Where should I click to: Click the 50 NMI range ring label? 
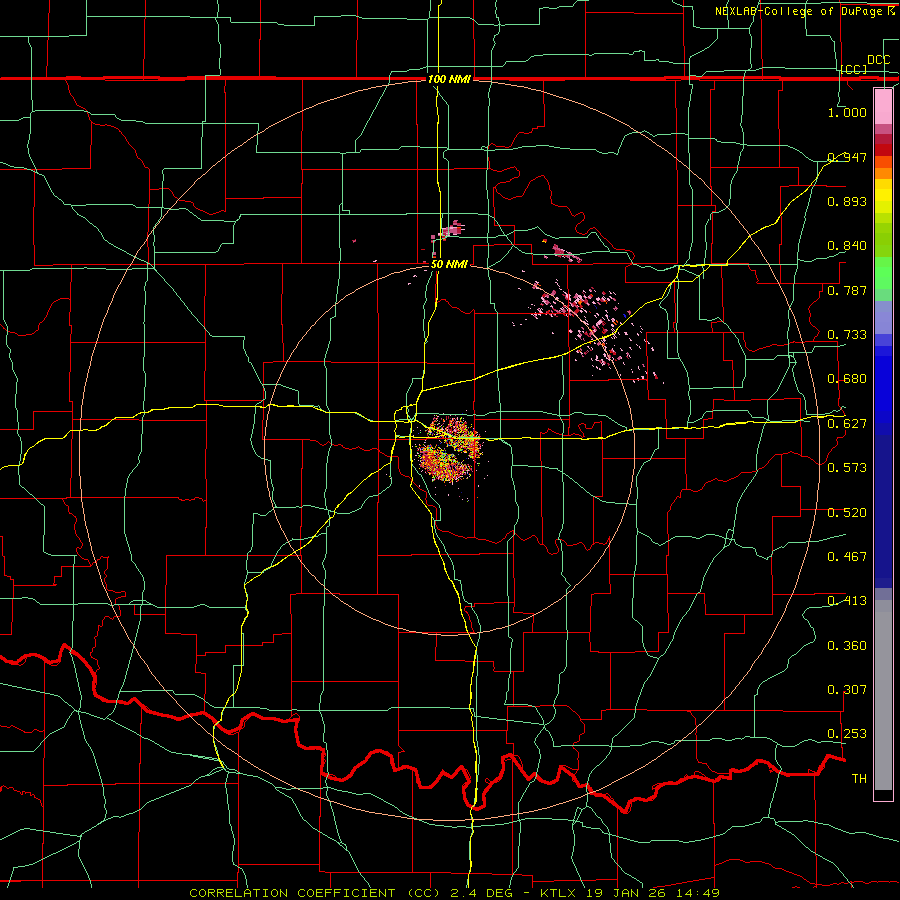click(449, 264)
